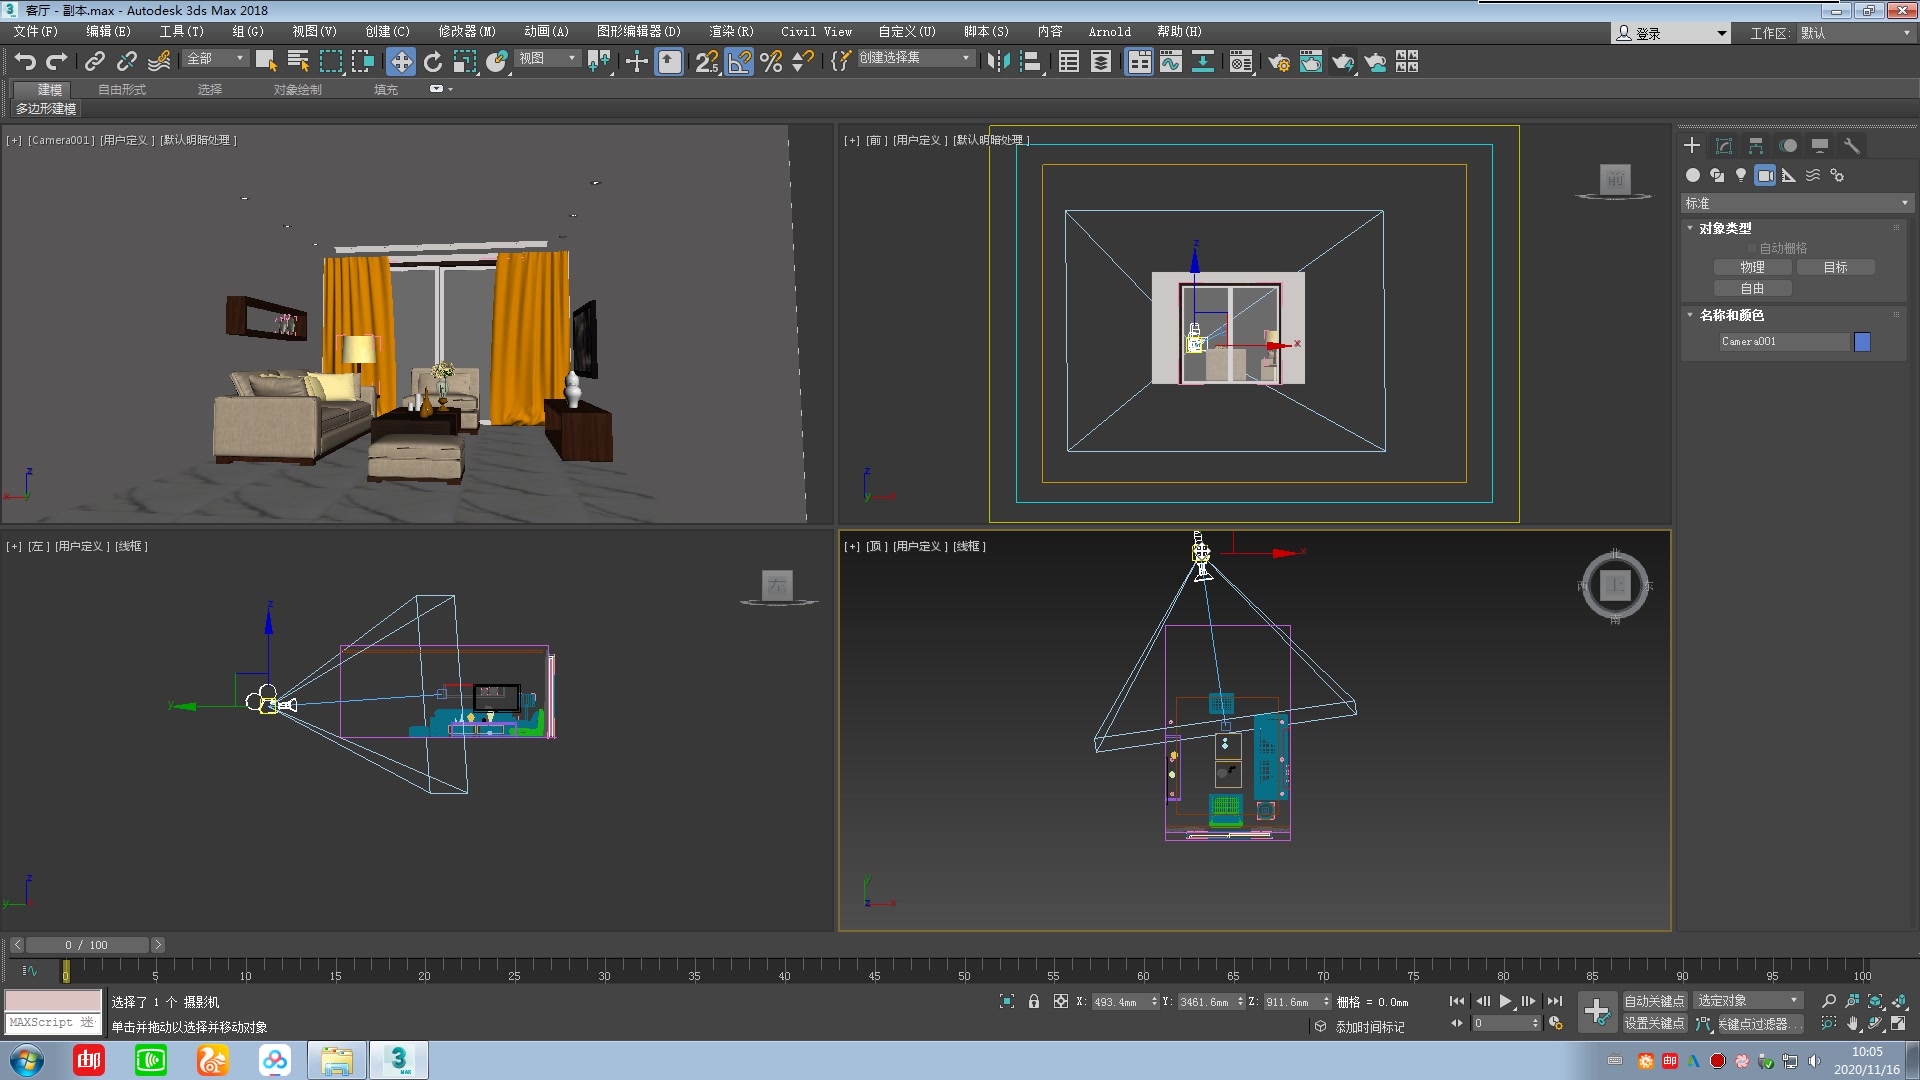Open the 渲染(R) menu
The height and width of the screenshot is (1080, 1920).
731,32
